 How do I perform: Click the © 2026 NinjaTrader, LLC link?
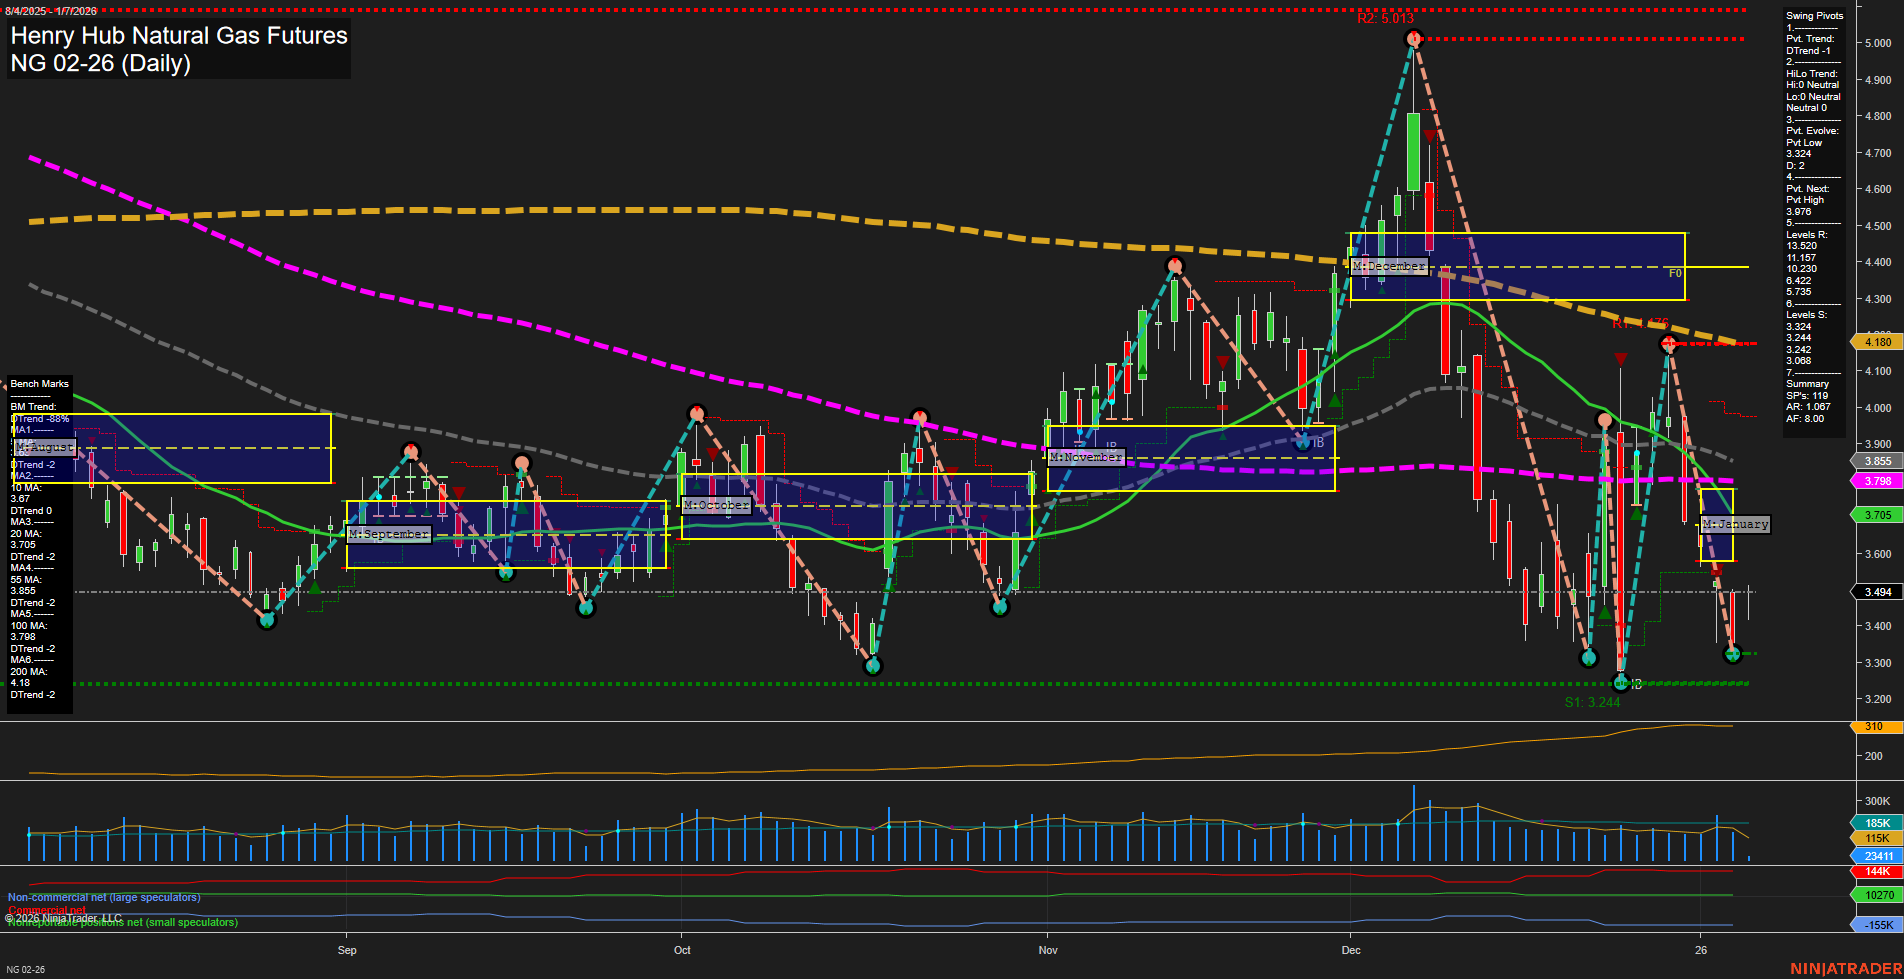click(62, 917)
